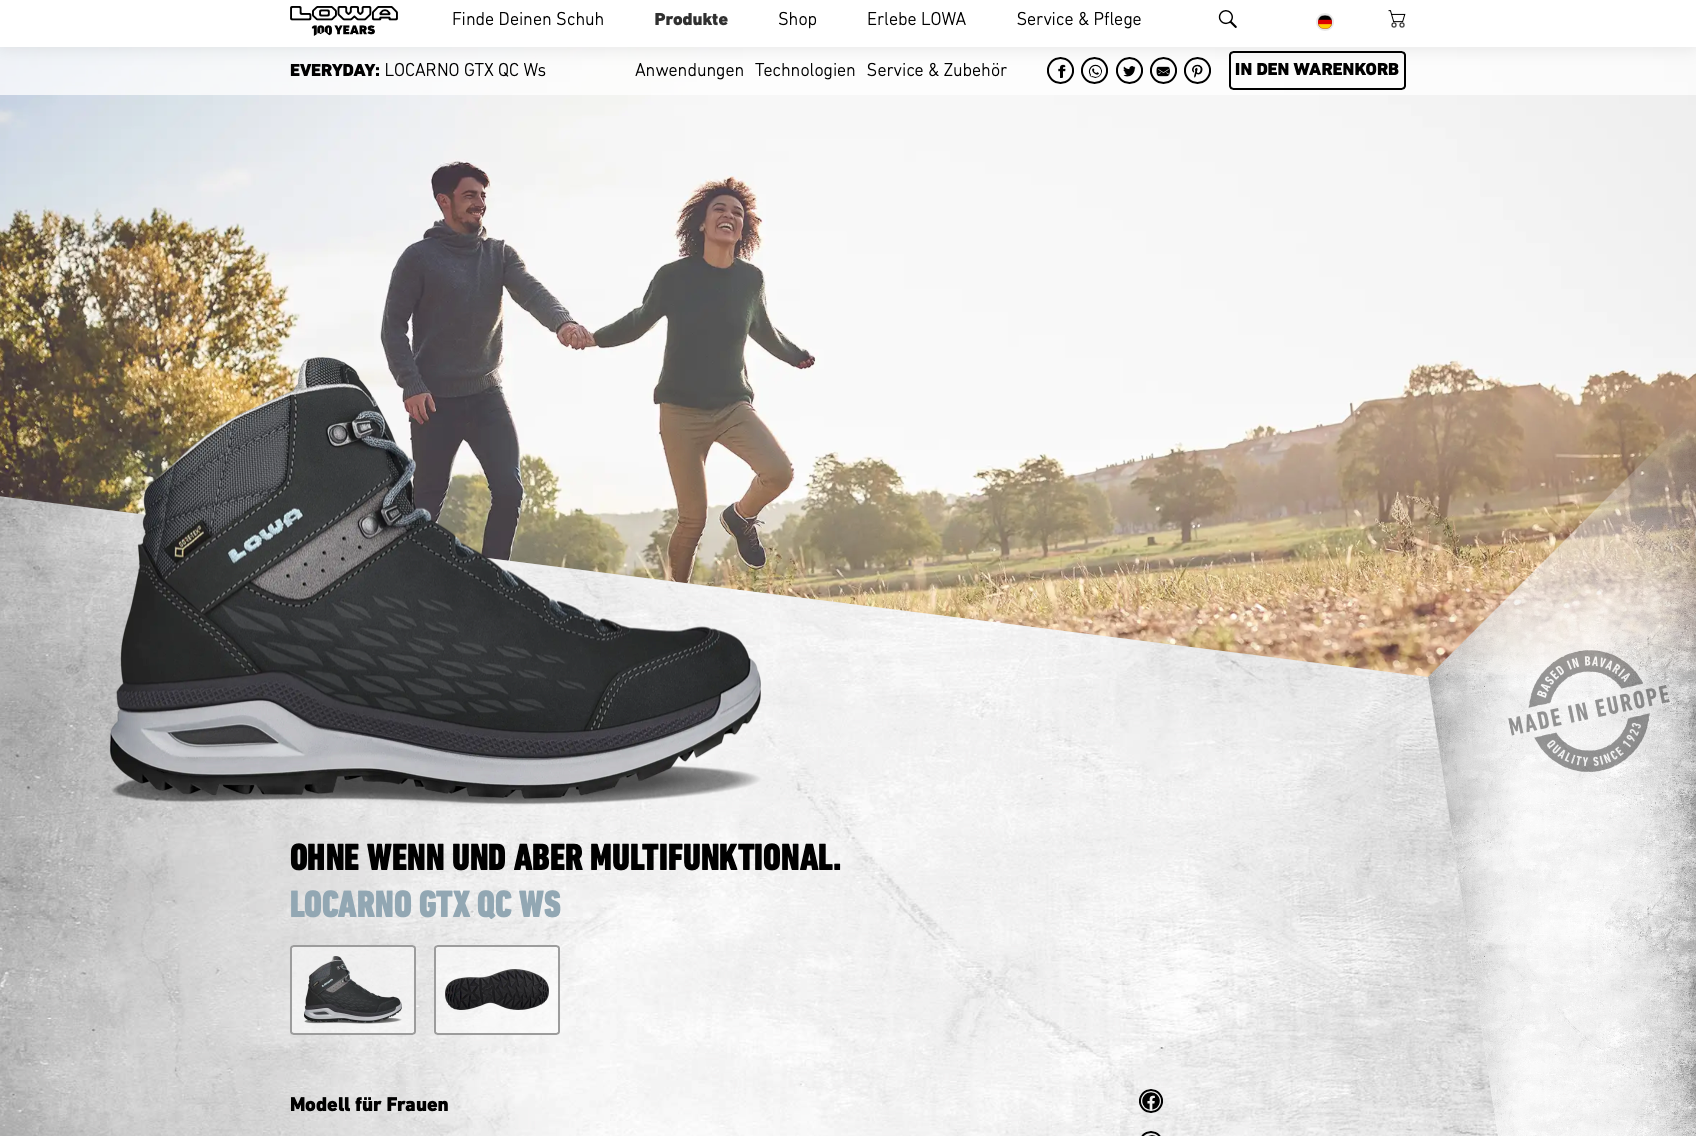Screen dimensions: 1696x1136
Task: Share via WhatsApp icon in sub-navigation
Action: point(1095,71)
